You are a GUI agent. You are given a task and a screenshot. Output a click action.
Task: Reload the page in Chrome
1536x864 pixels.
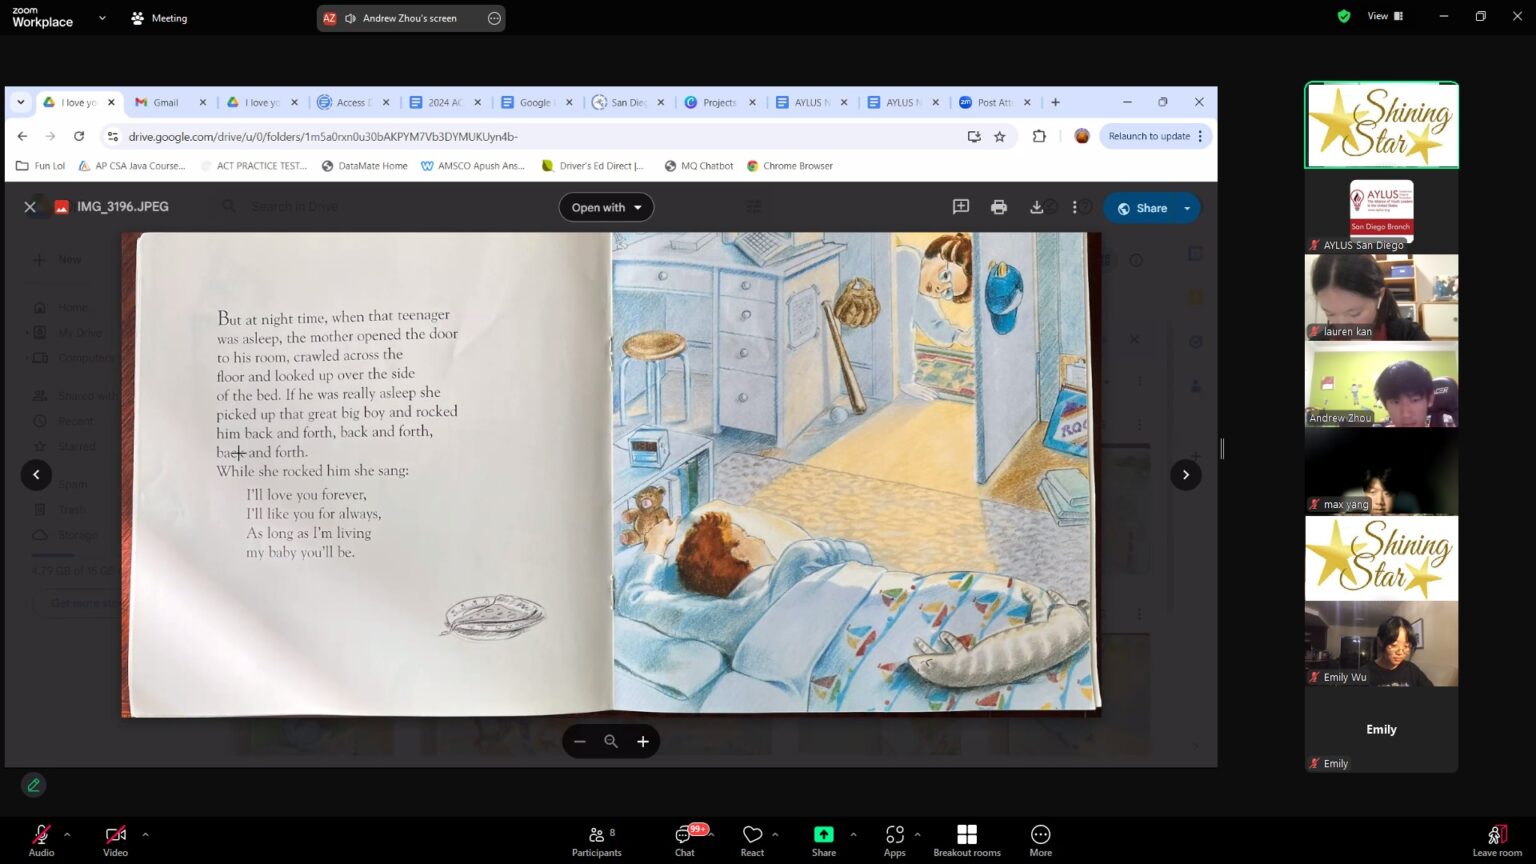[79, 136]
